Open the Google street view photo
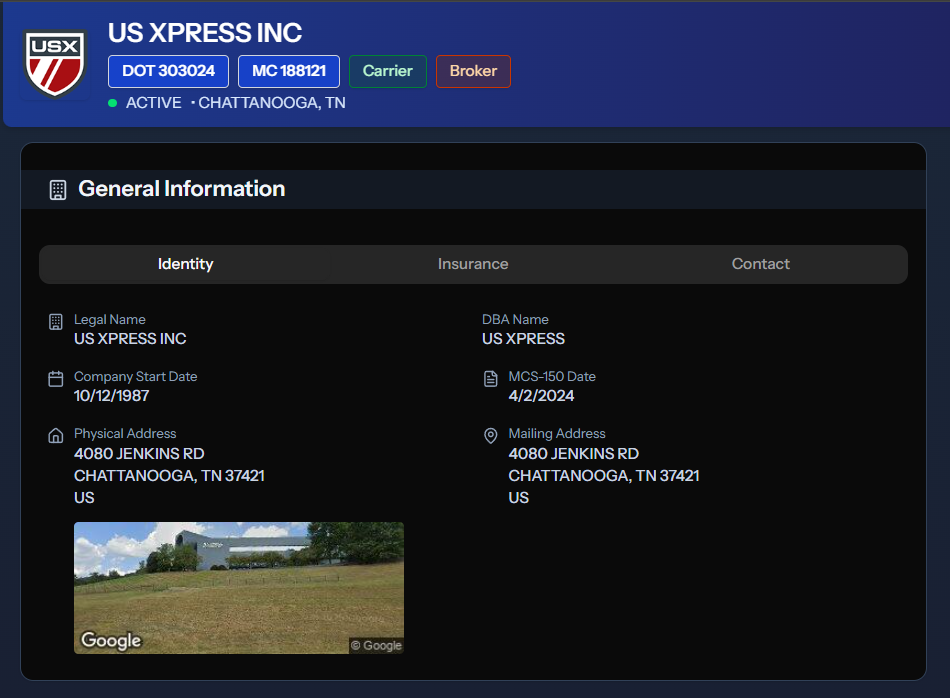The height and width of the screenshot is (698, 950). click(239, 580)
